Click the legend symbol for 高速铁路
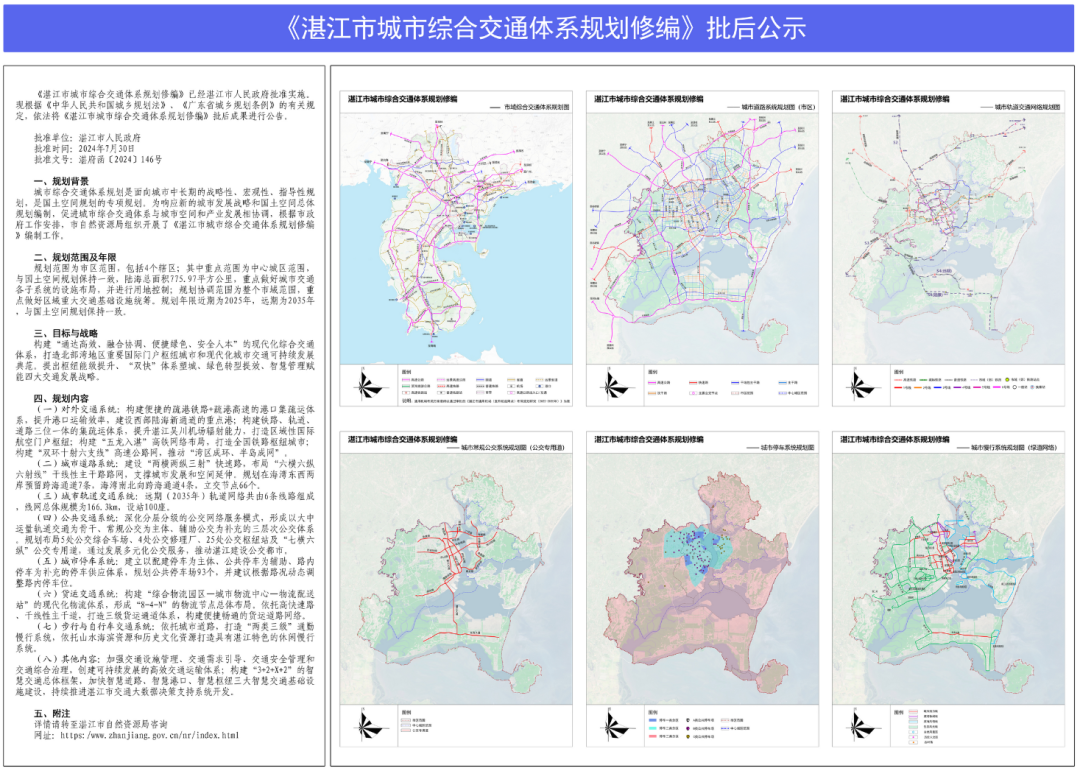Screen dimensions: 1080x771 (440, 386)
